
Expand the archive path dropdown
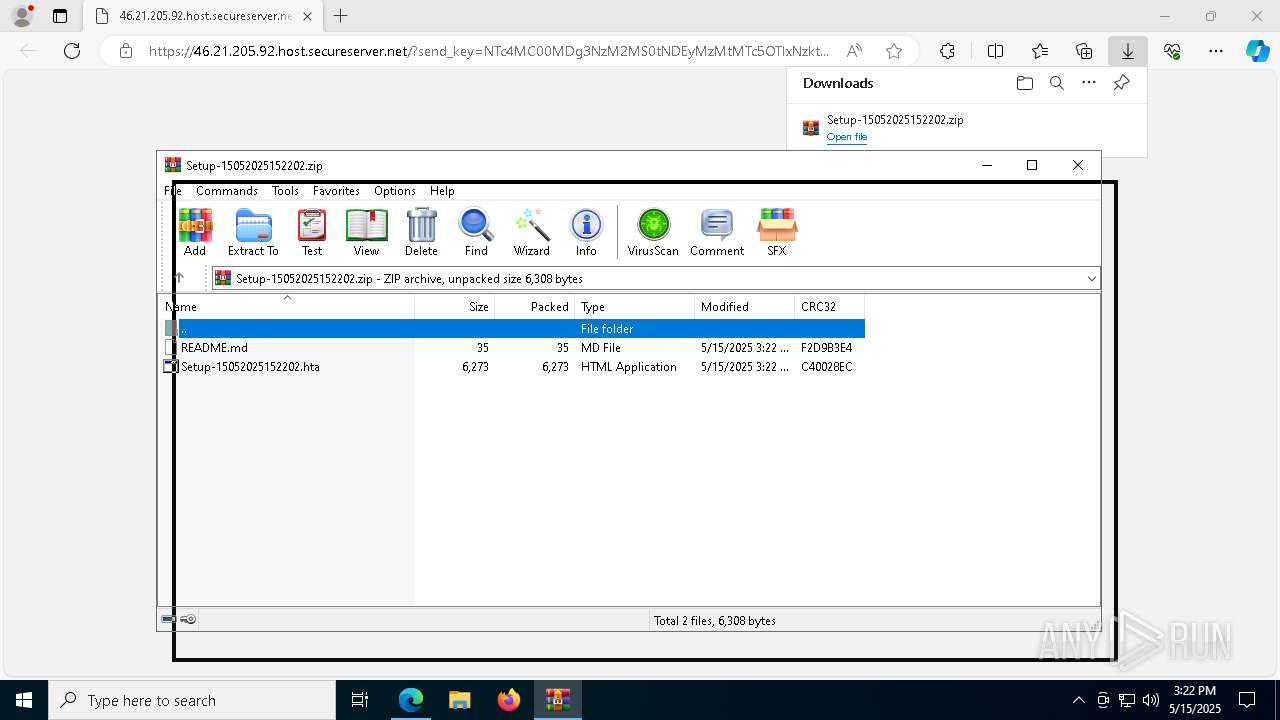pos(1091,279)
